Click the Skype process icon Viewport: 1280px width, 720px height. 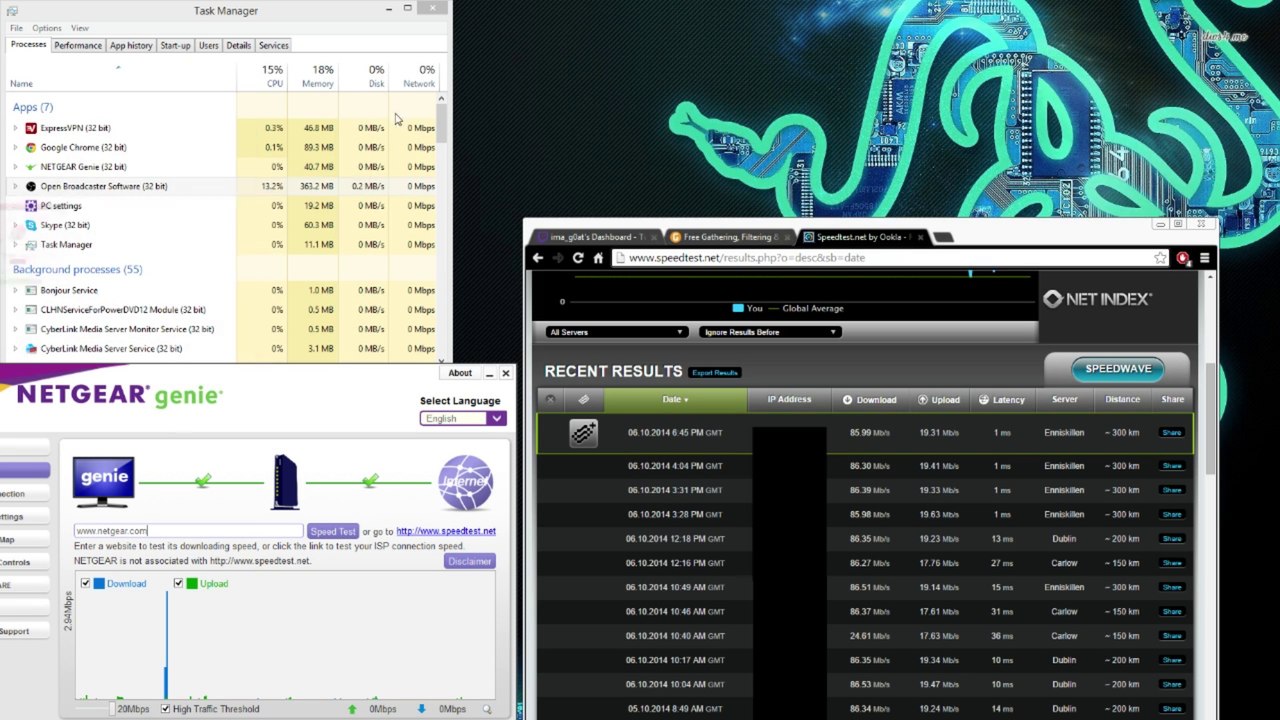(31, 225)
